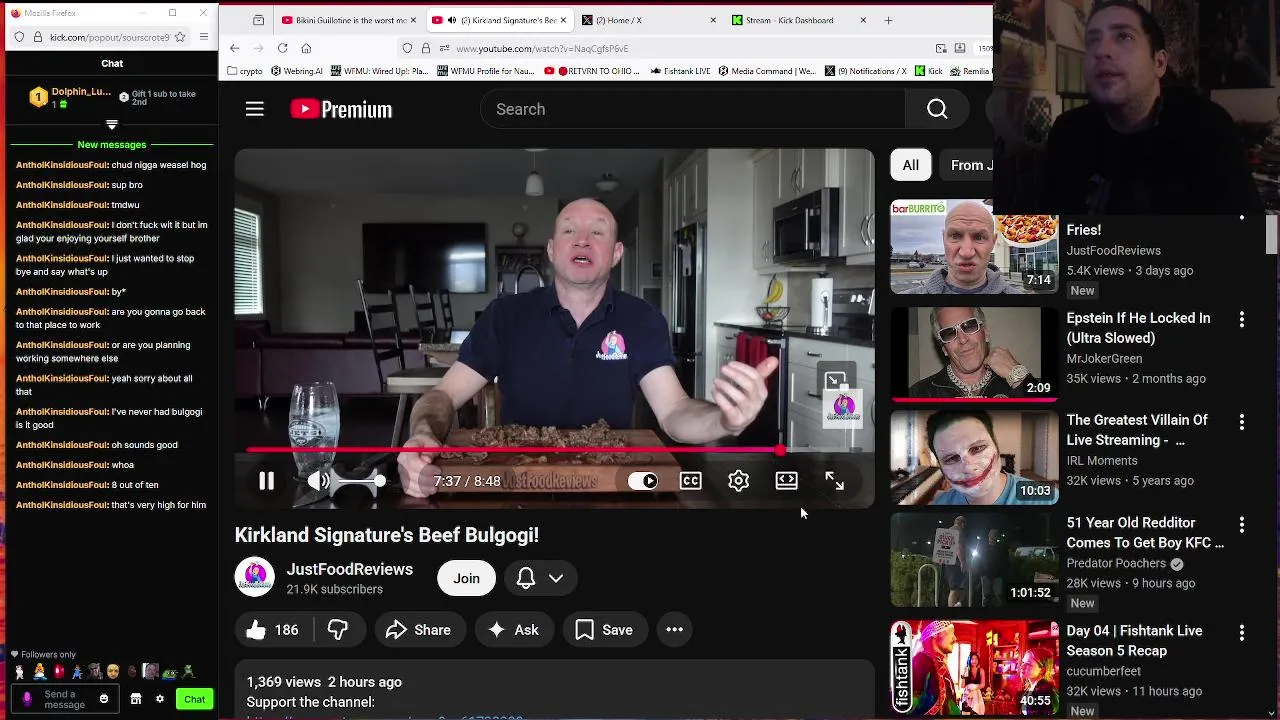Screen dimensions: 1280x720
Task: Toggle closed captions CC button
Action: 690,481
